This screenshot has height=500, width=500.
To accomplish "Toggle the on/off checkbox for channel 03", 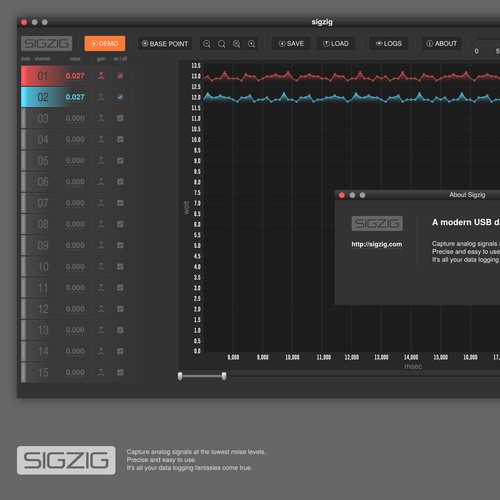I will tap(120, 118).
